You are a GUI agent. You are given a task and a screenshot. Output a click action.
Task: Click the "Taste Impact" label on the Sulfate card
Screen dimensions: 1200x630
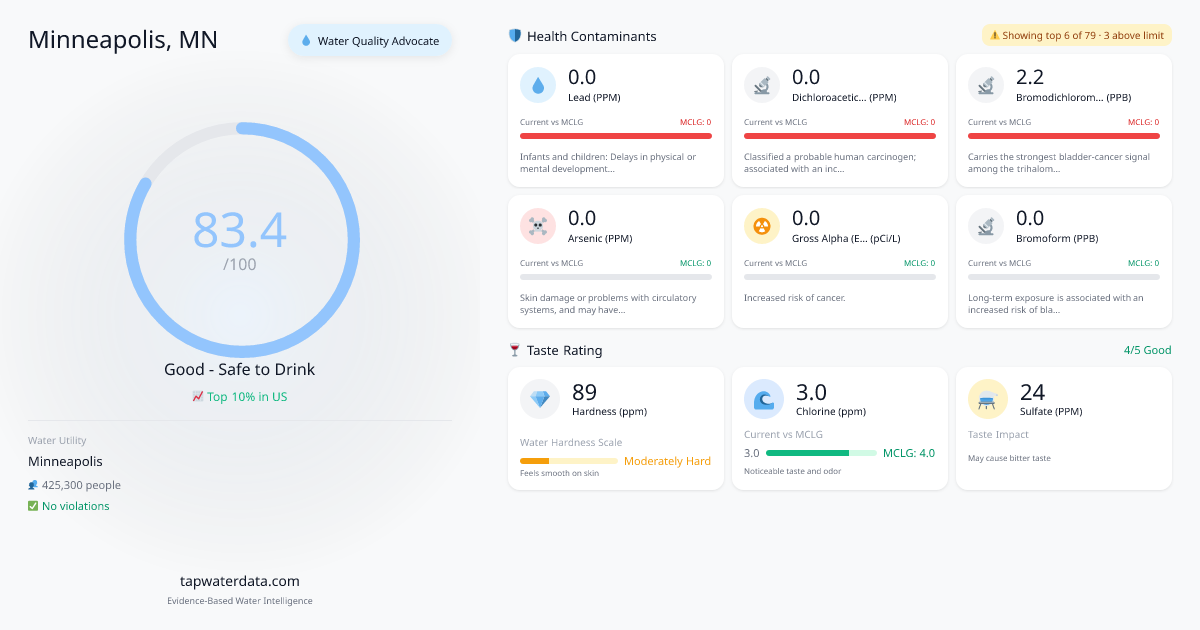(998, 435)
